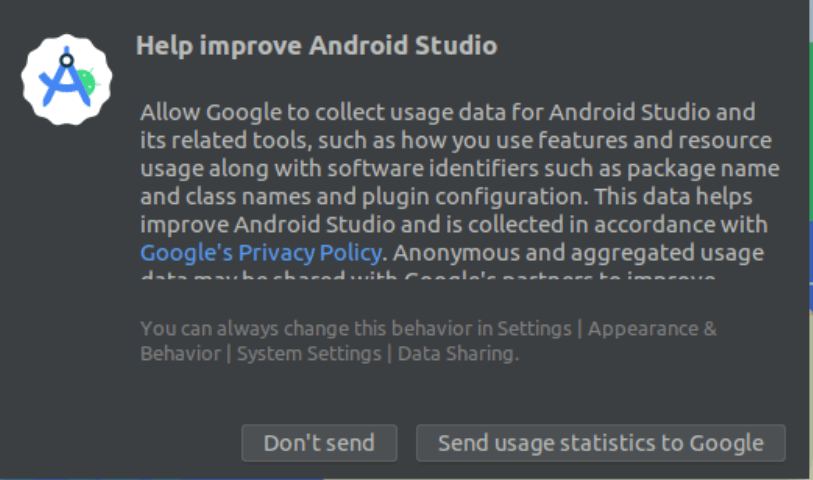Click the green strip at the right edge
Viewport: 813px width, 480px height.
[x=810, y=130]
